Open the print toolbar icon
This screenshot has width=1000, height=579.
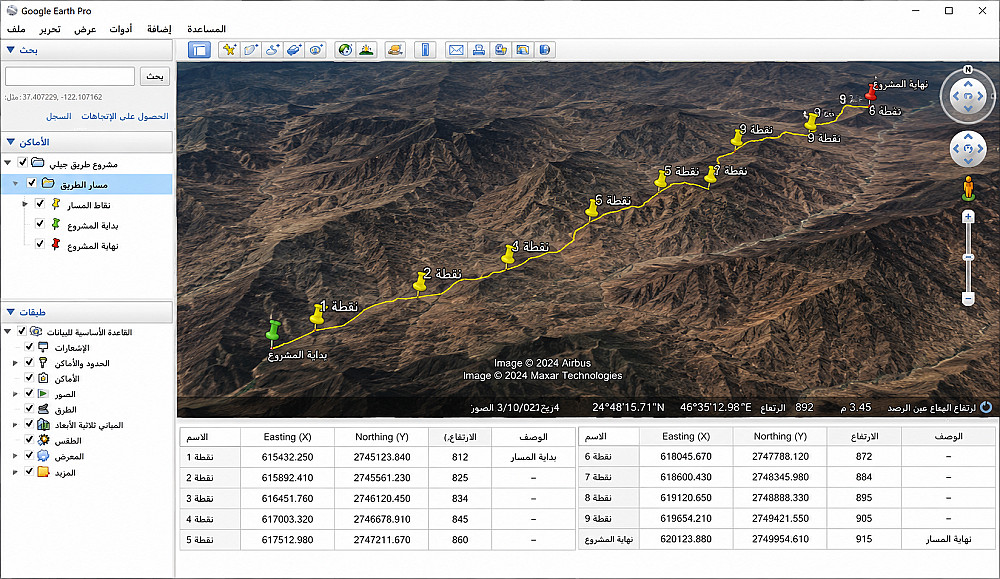pyautogui.click(x=478, y=50)
